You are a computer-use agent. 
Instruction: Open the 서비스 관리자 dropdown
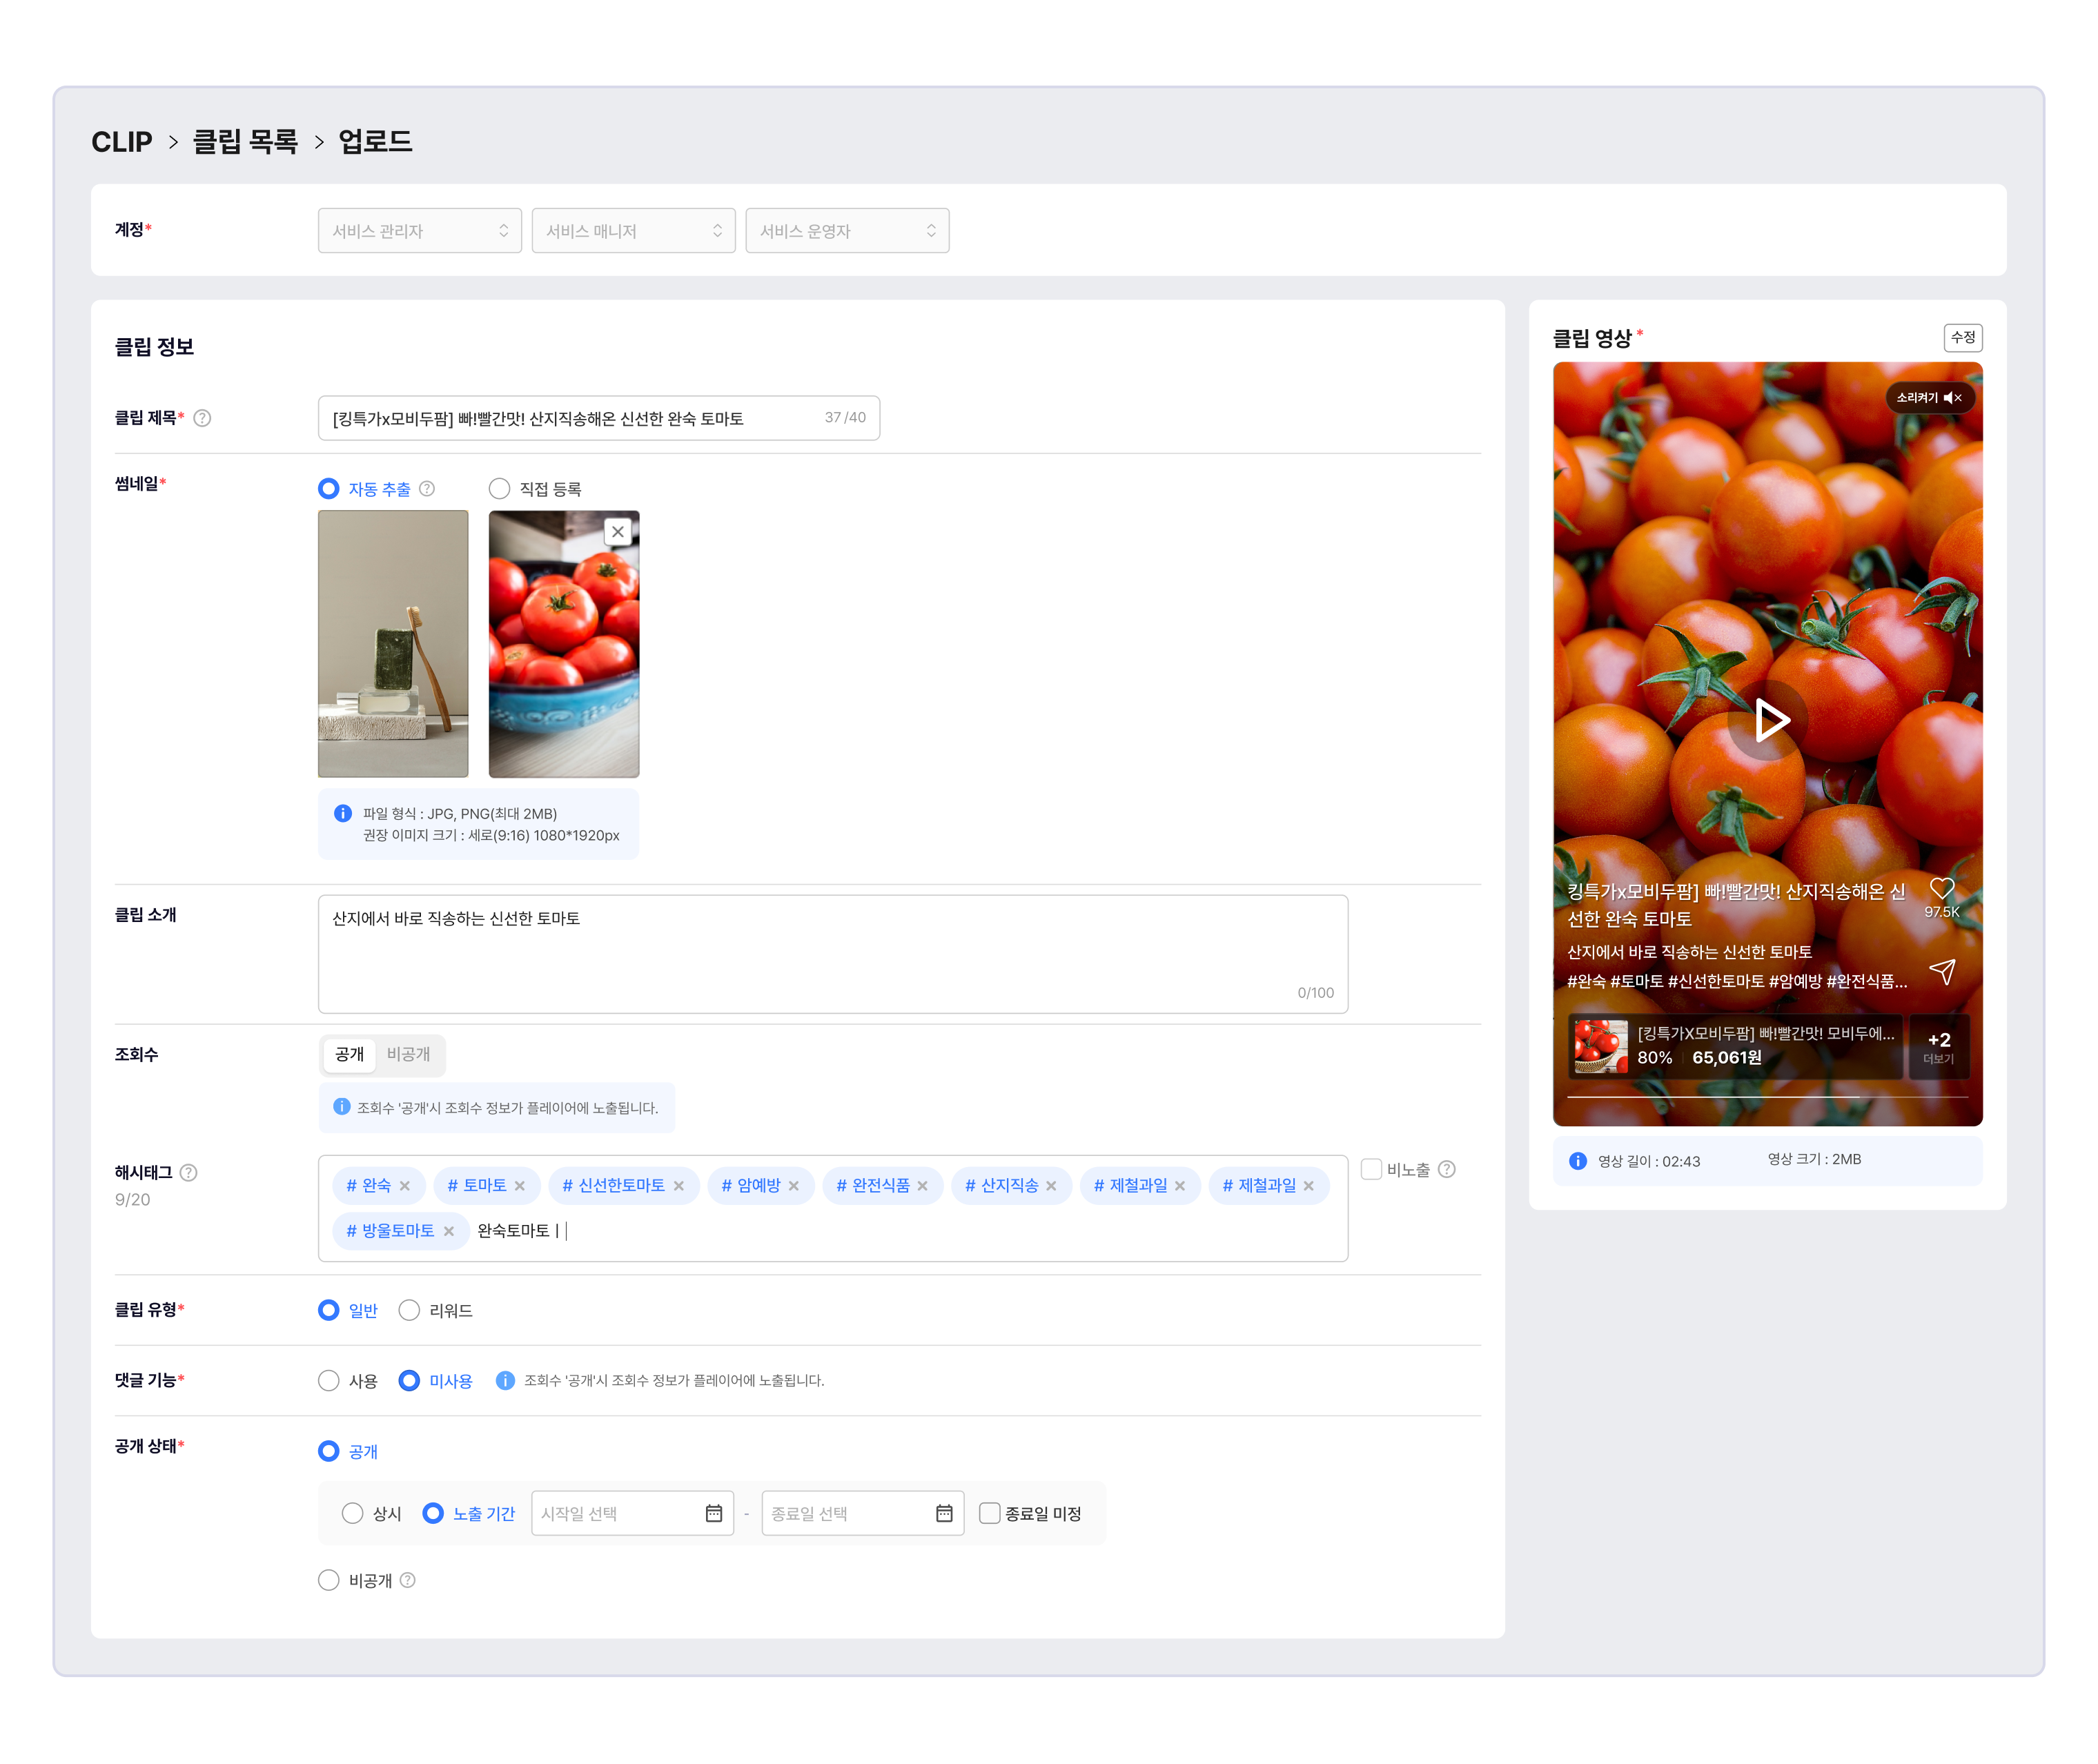420,231
